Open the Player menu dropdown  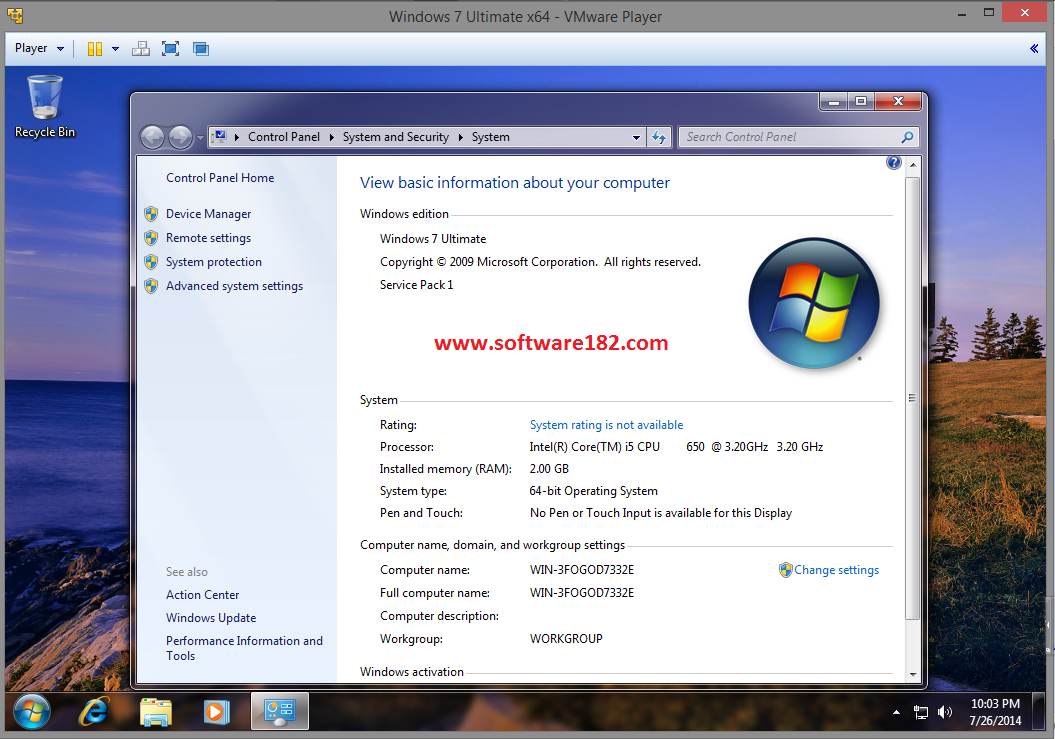click(39, 48)
